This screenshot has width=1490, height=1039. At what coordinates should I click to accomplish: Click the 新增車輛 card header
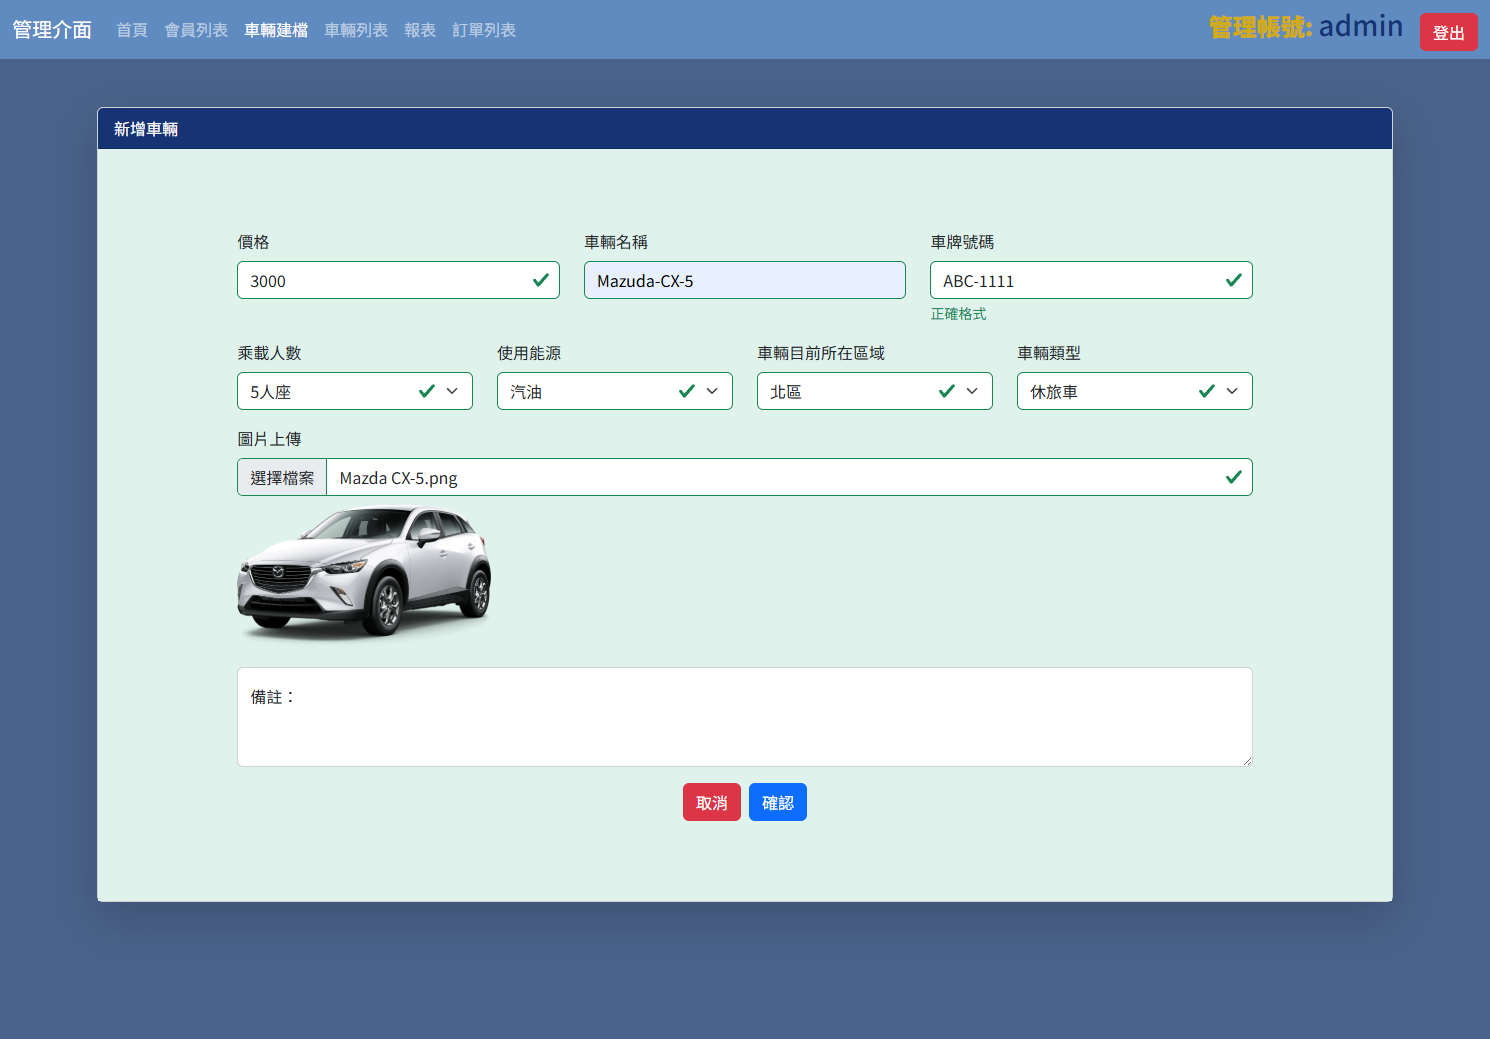(745, 129)
